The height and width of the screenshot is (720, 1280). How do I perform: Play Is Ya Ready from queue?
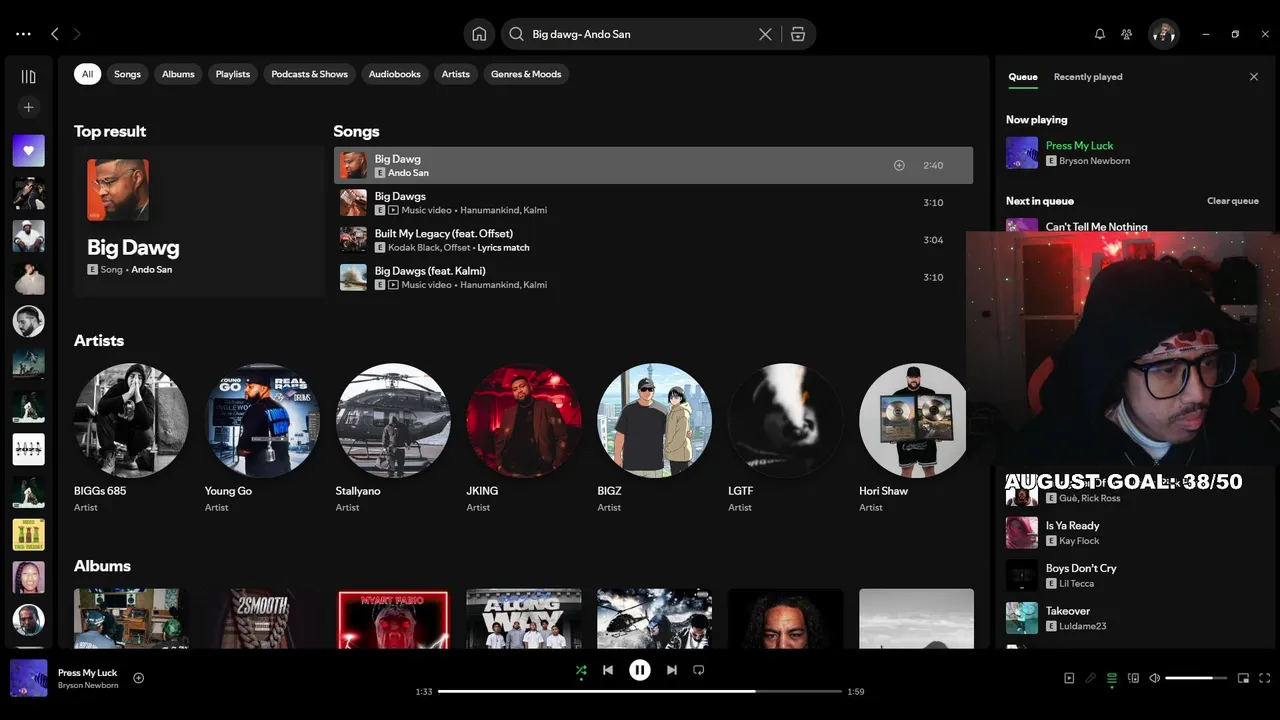1132,533
